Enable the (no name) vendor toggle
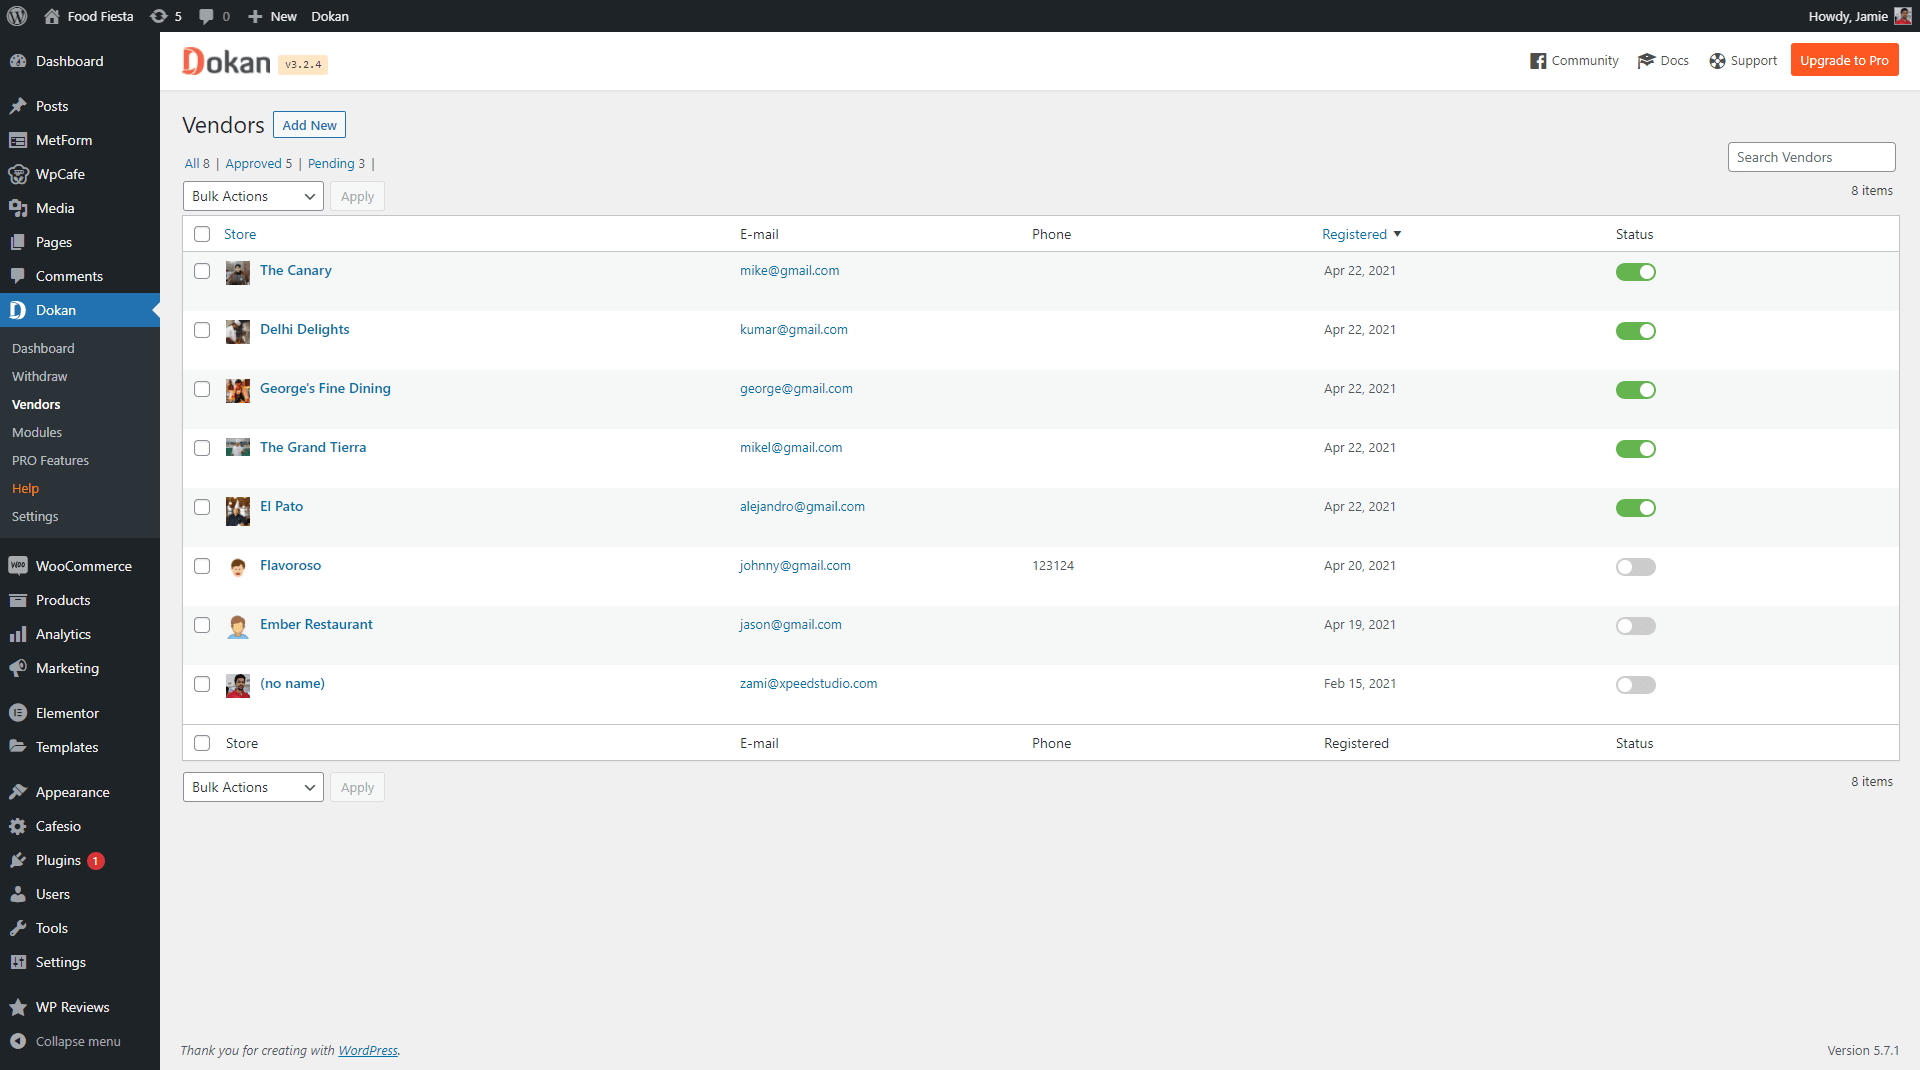The height and width of the screenshot is (1070, 1920). point(1636,685)
